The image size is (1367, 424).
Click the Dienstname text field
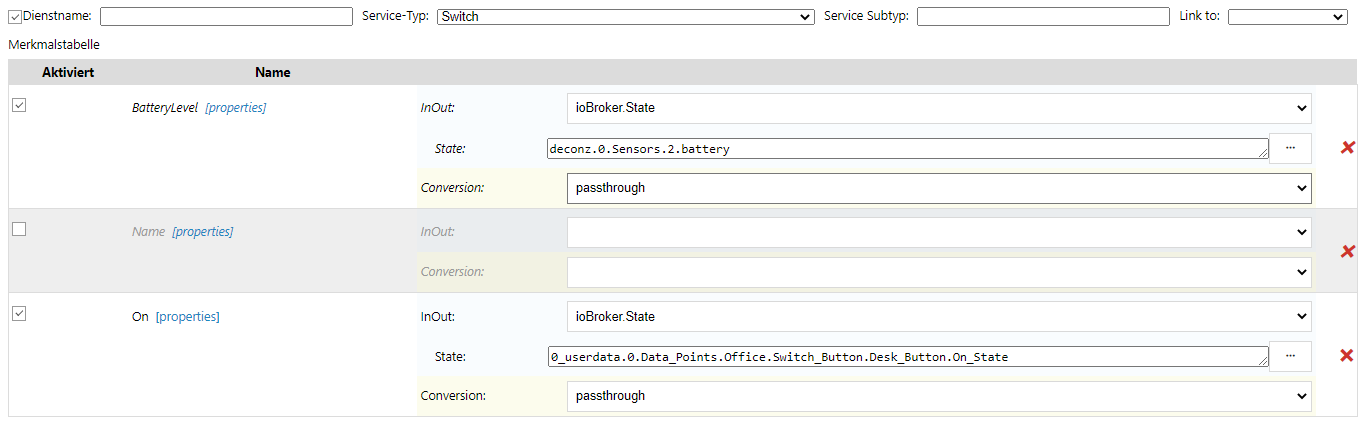tap(226, 17)
